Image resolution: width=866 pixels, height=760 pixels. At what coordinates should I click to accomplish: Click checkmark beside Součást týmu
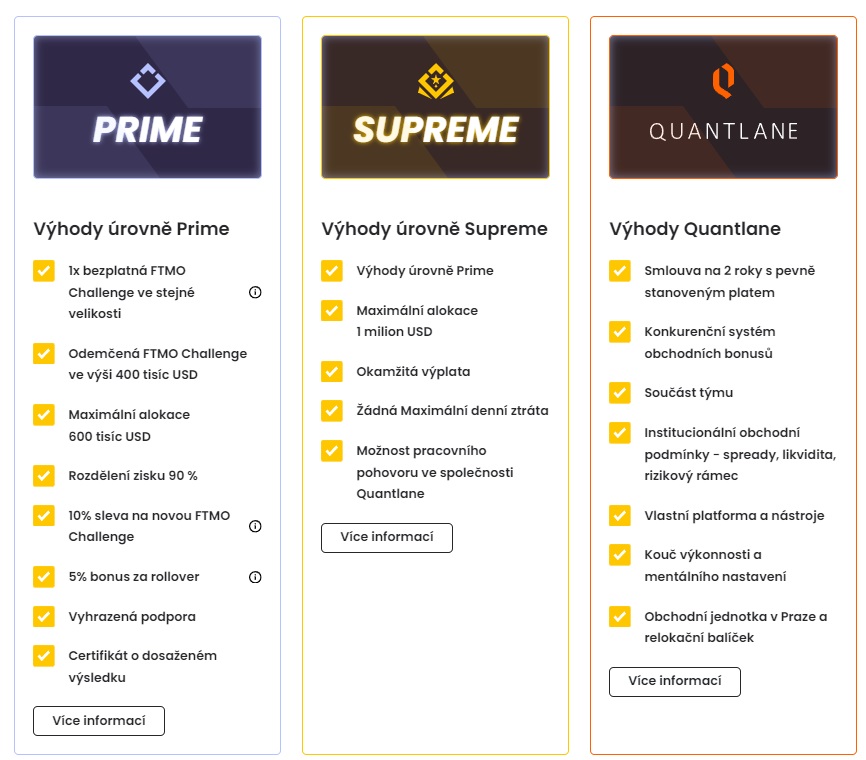[620, 393]
